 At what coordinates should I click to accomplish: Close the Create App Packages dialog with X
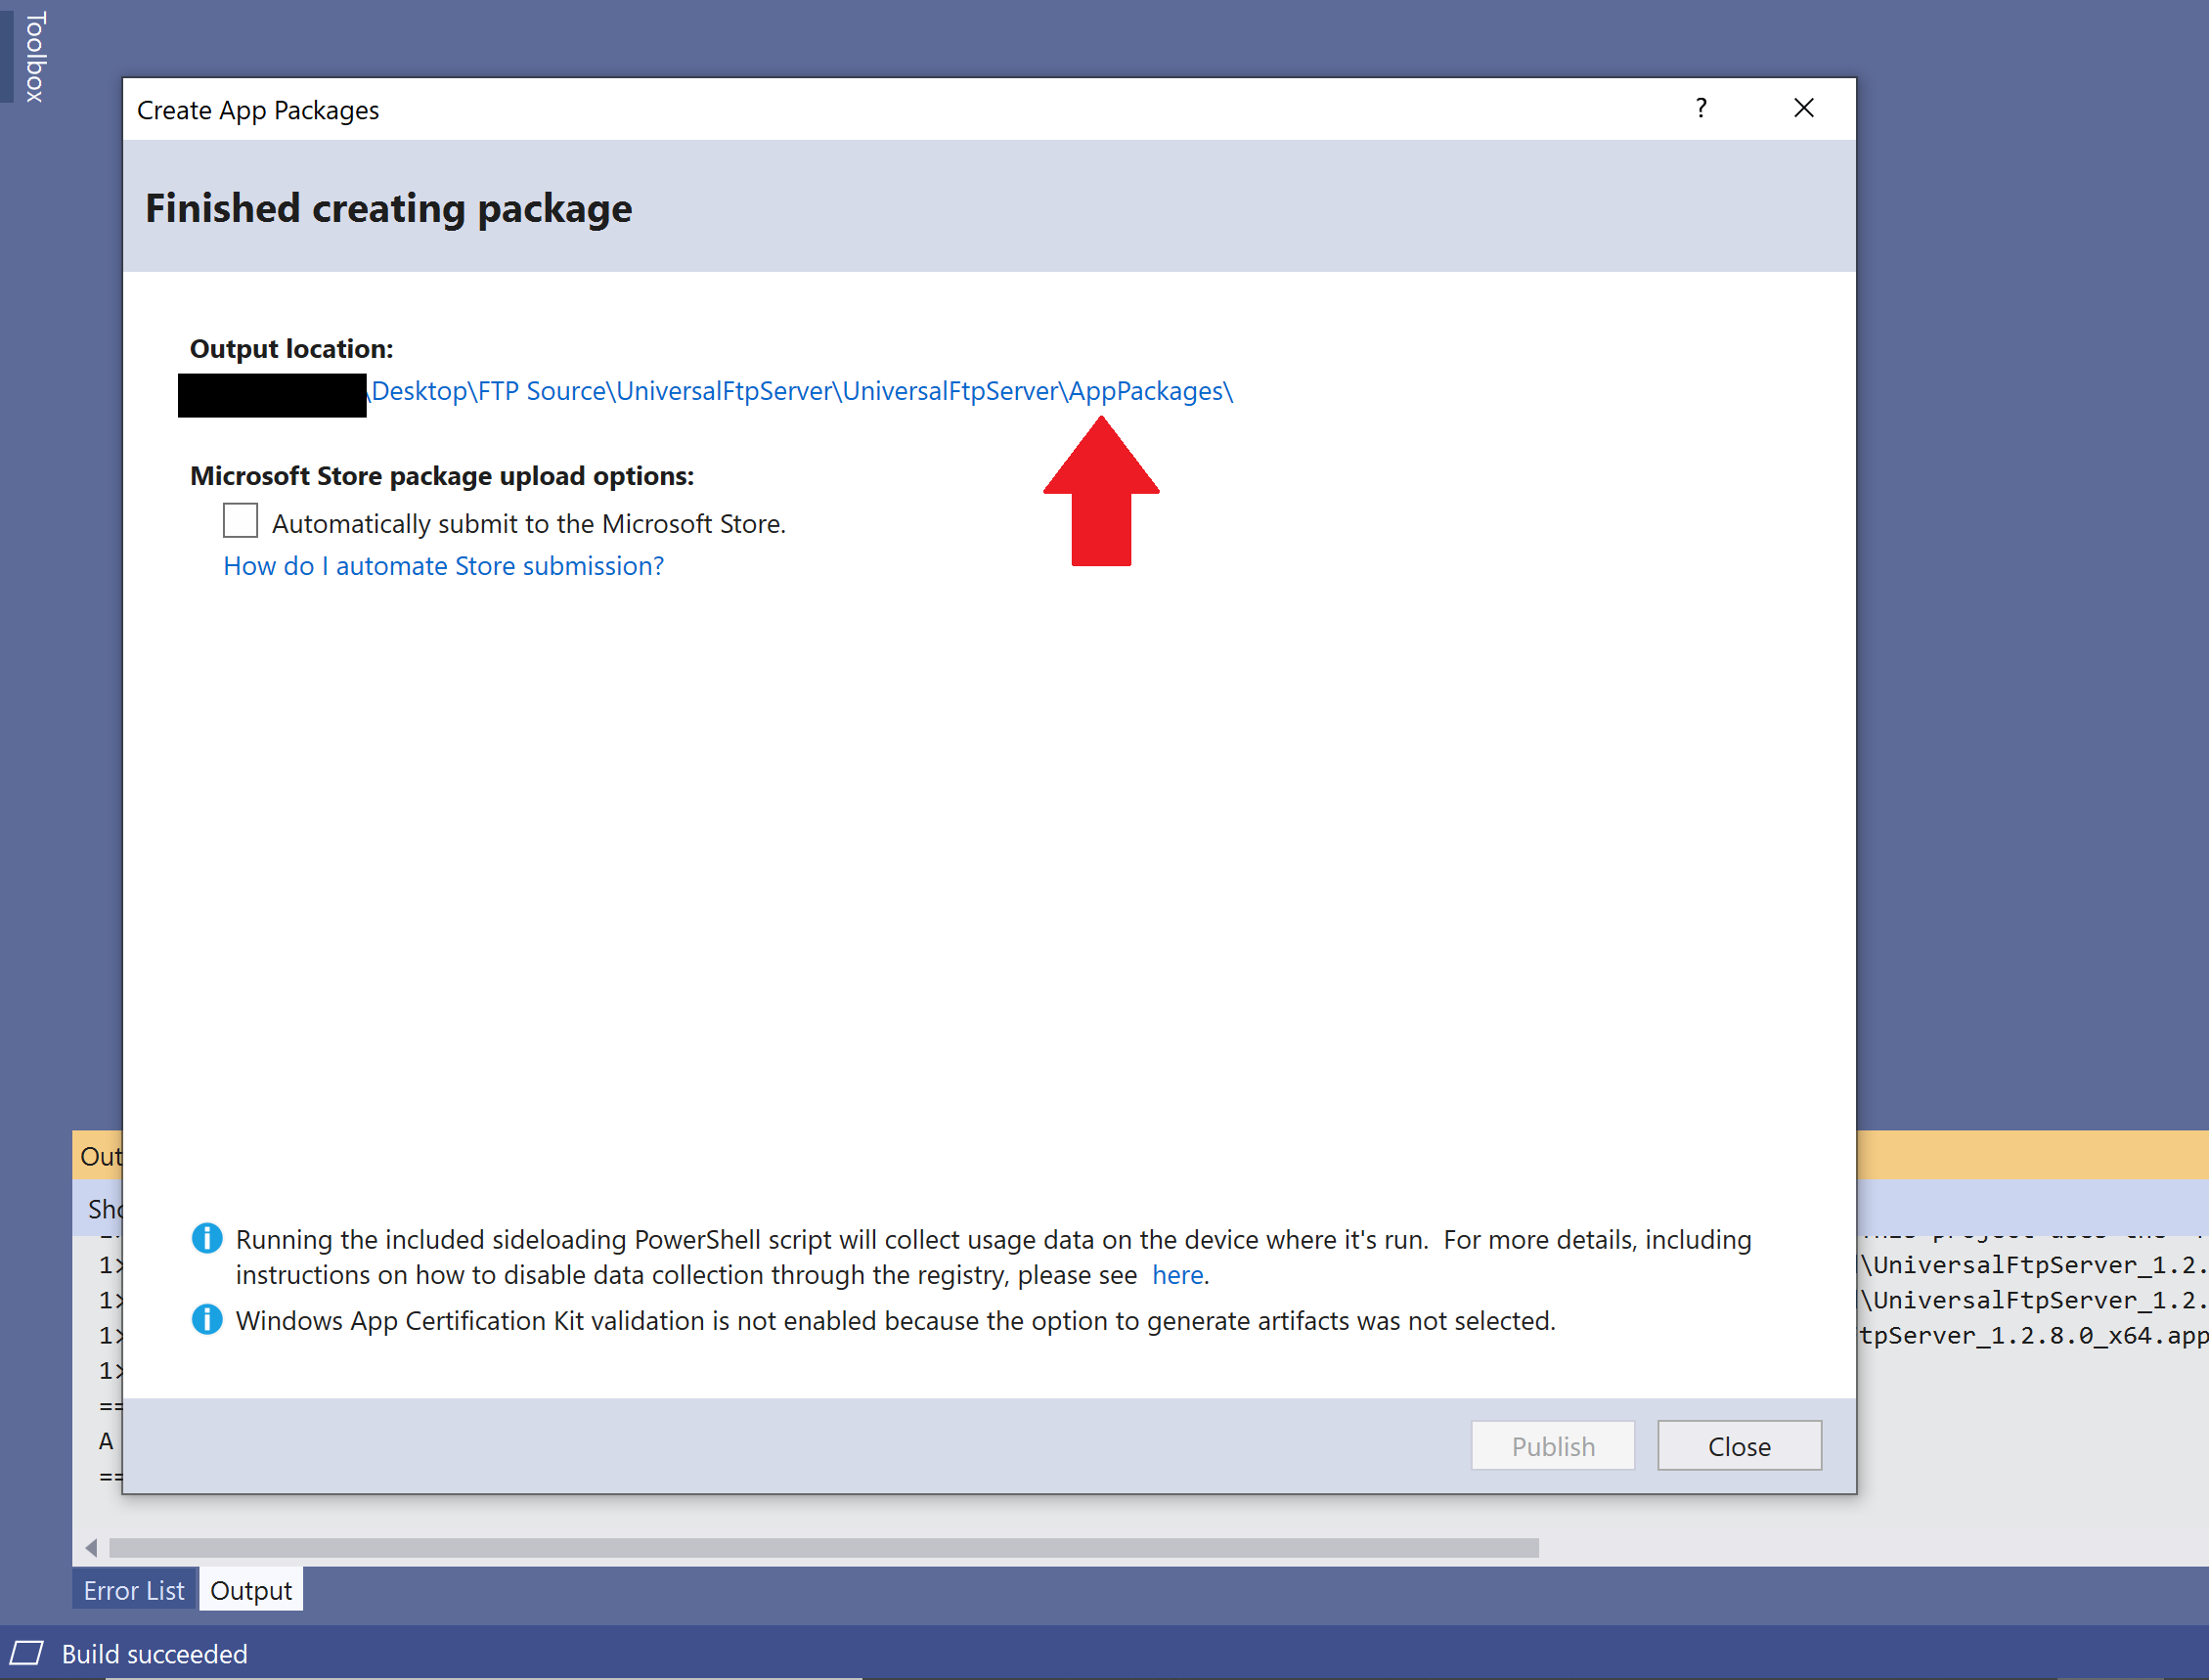1803,108
